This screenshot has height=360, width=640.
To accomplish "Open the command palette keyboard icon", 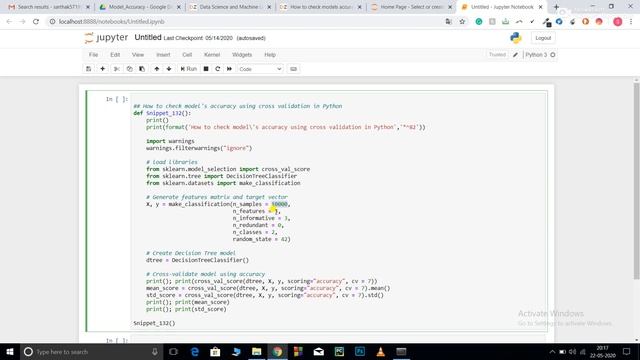I will [293, 69].
